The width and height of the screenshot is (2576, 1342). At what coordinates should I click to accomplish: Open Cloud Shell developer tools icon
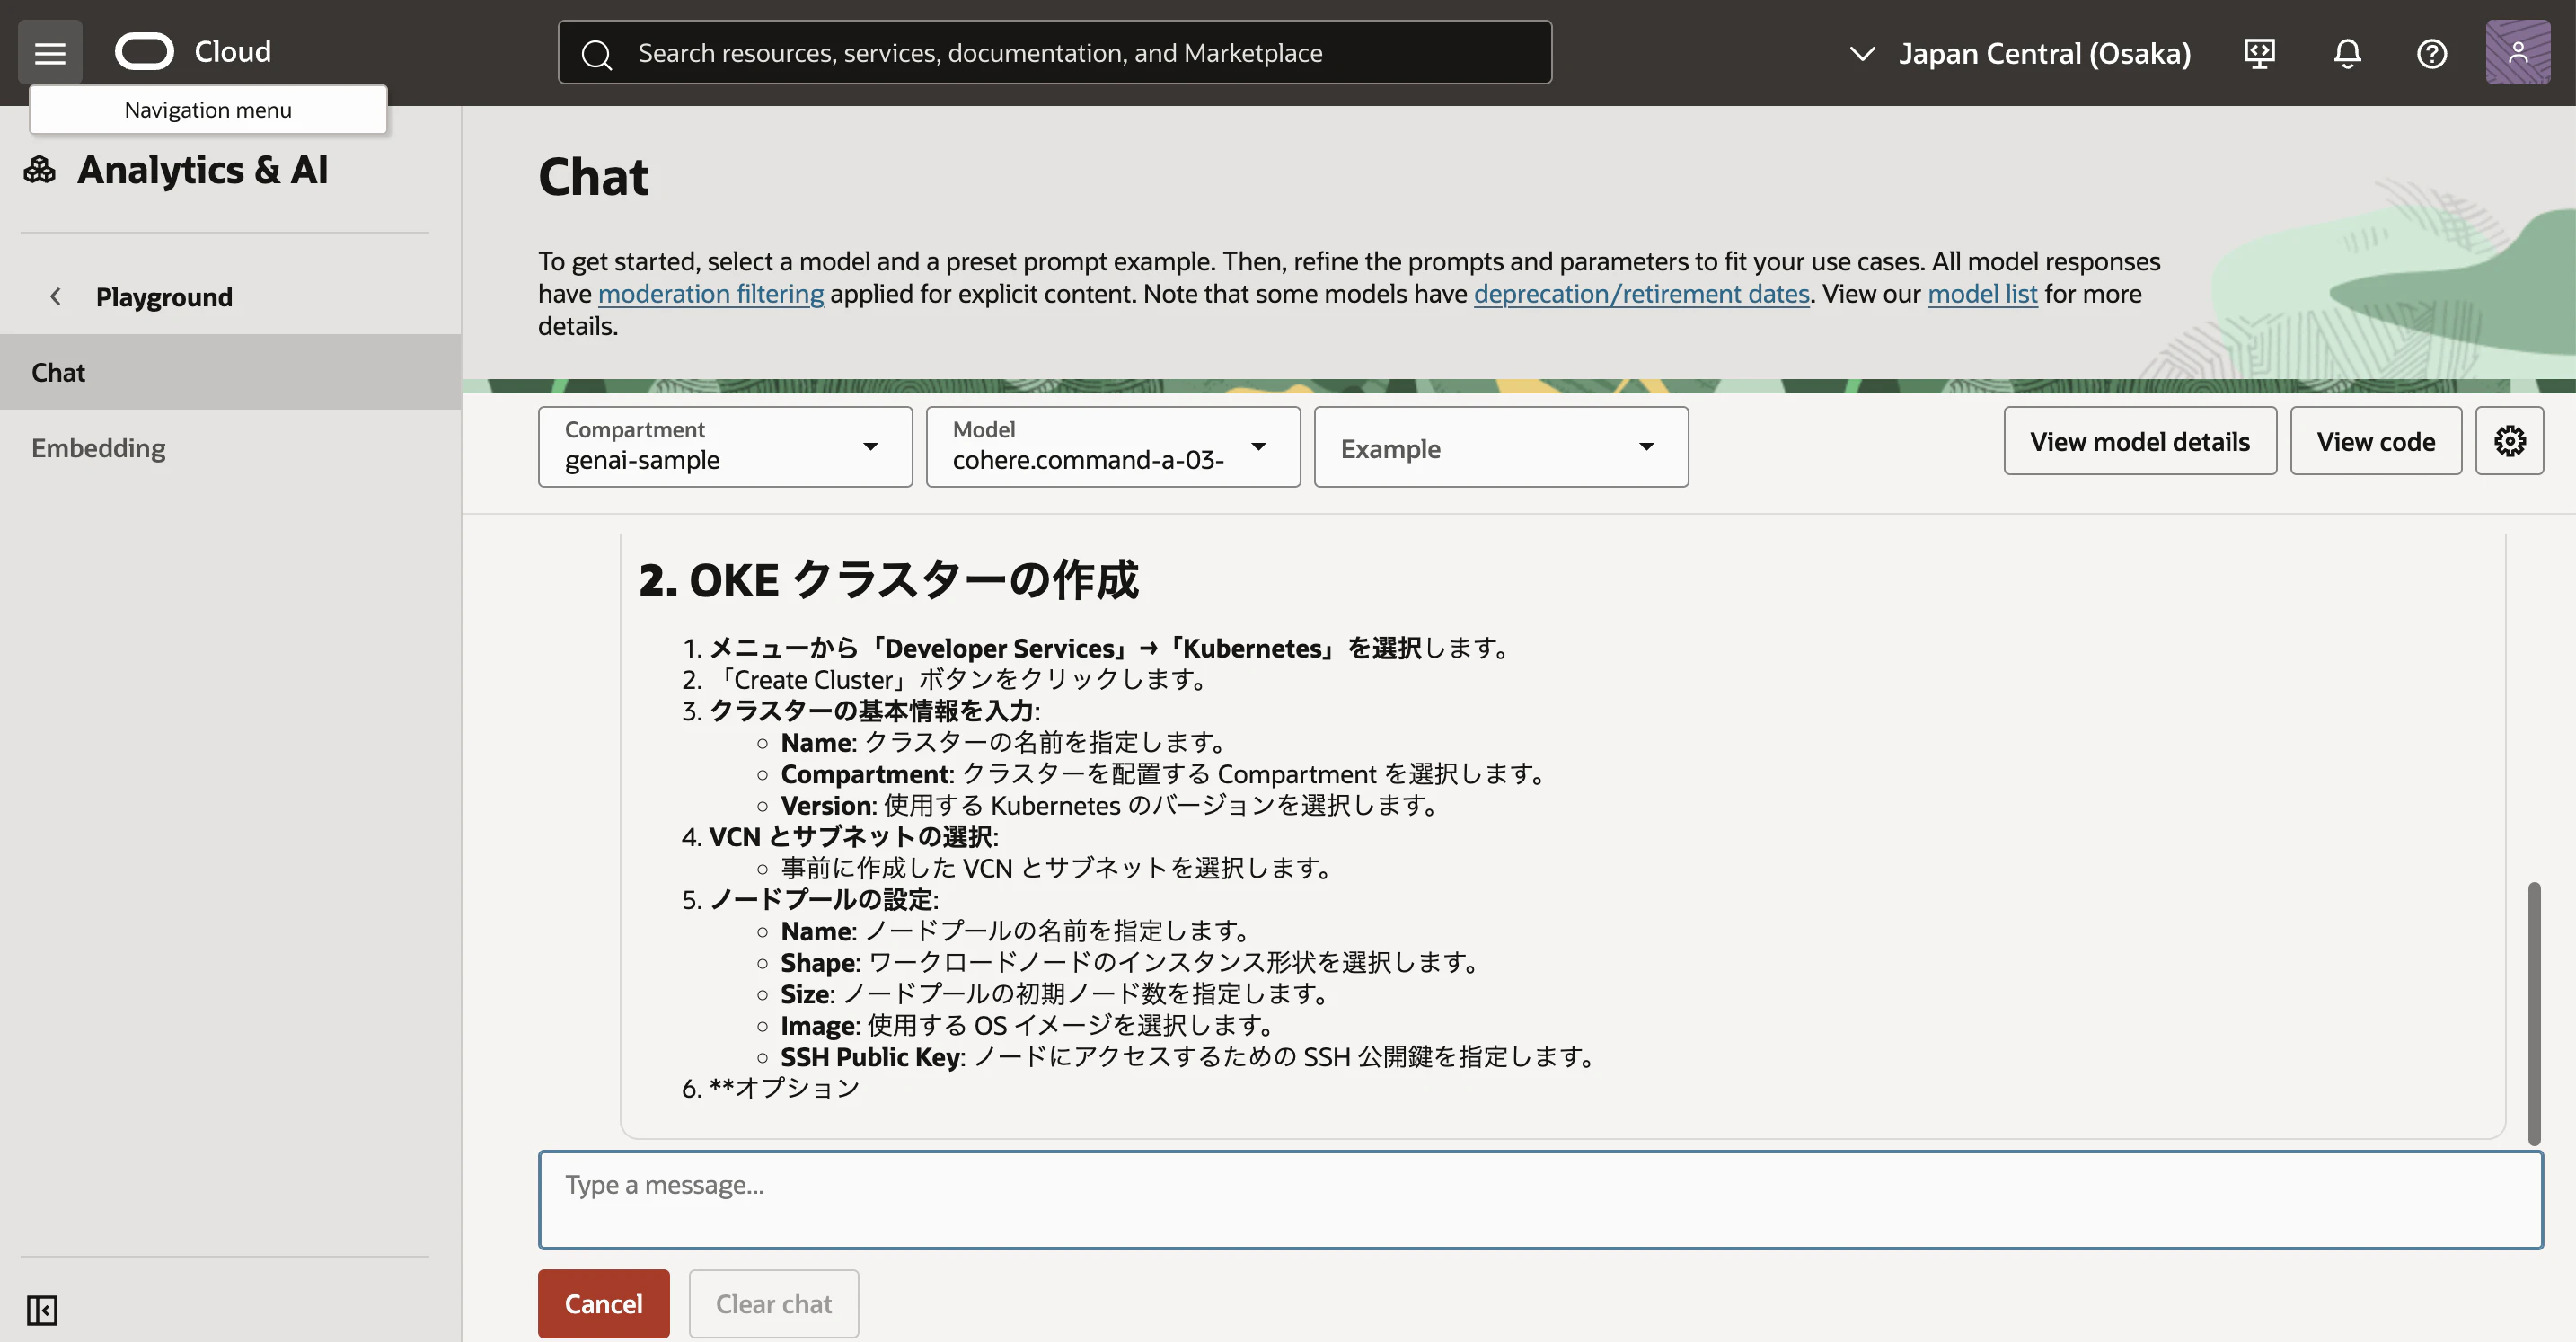tap(2259, 53)
